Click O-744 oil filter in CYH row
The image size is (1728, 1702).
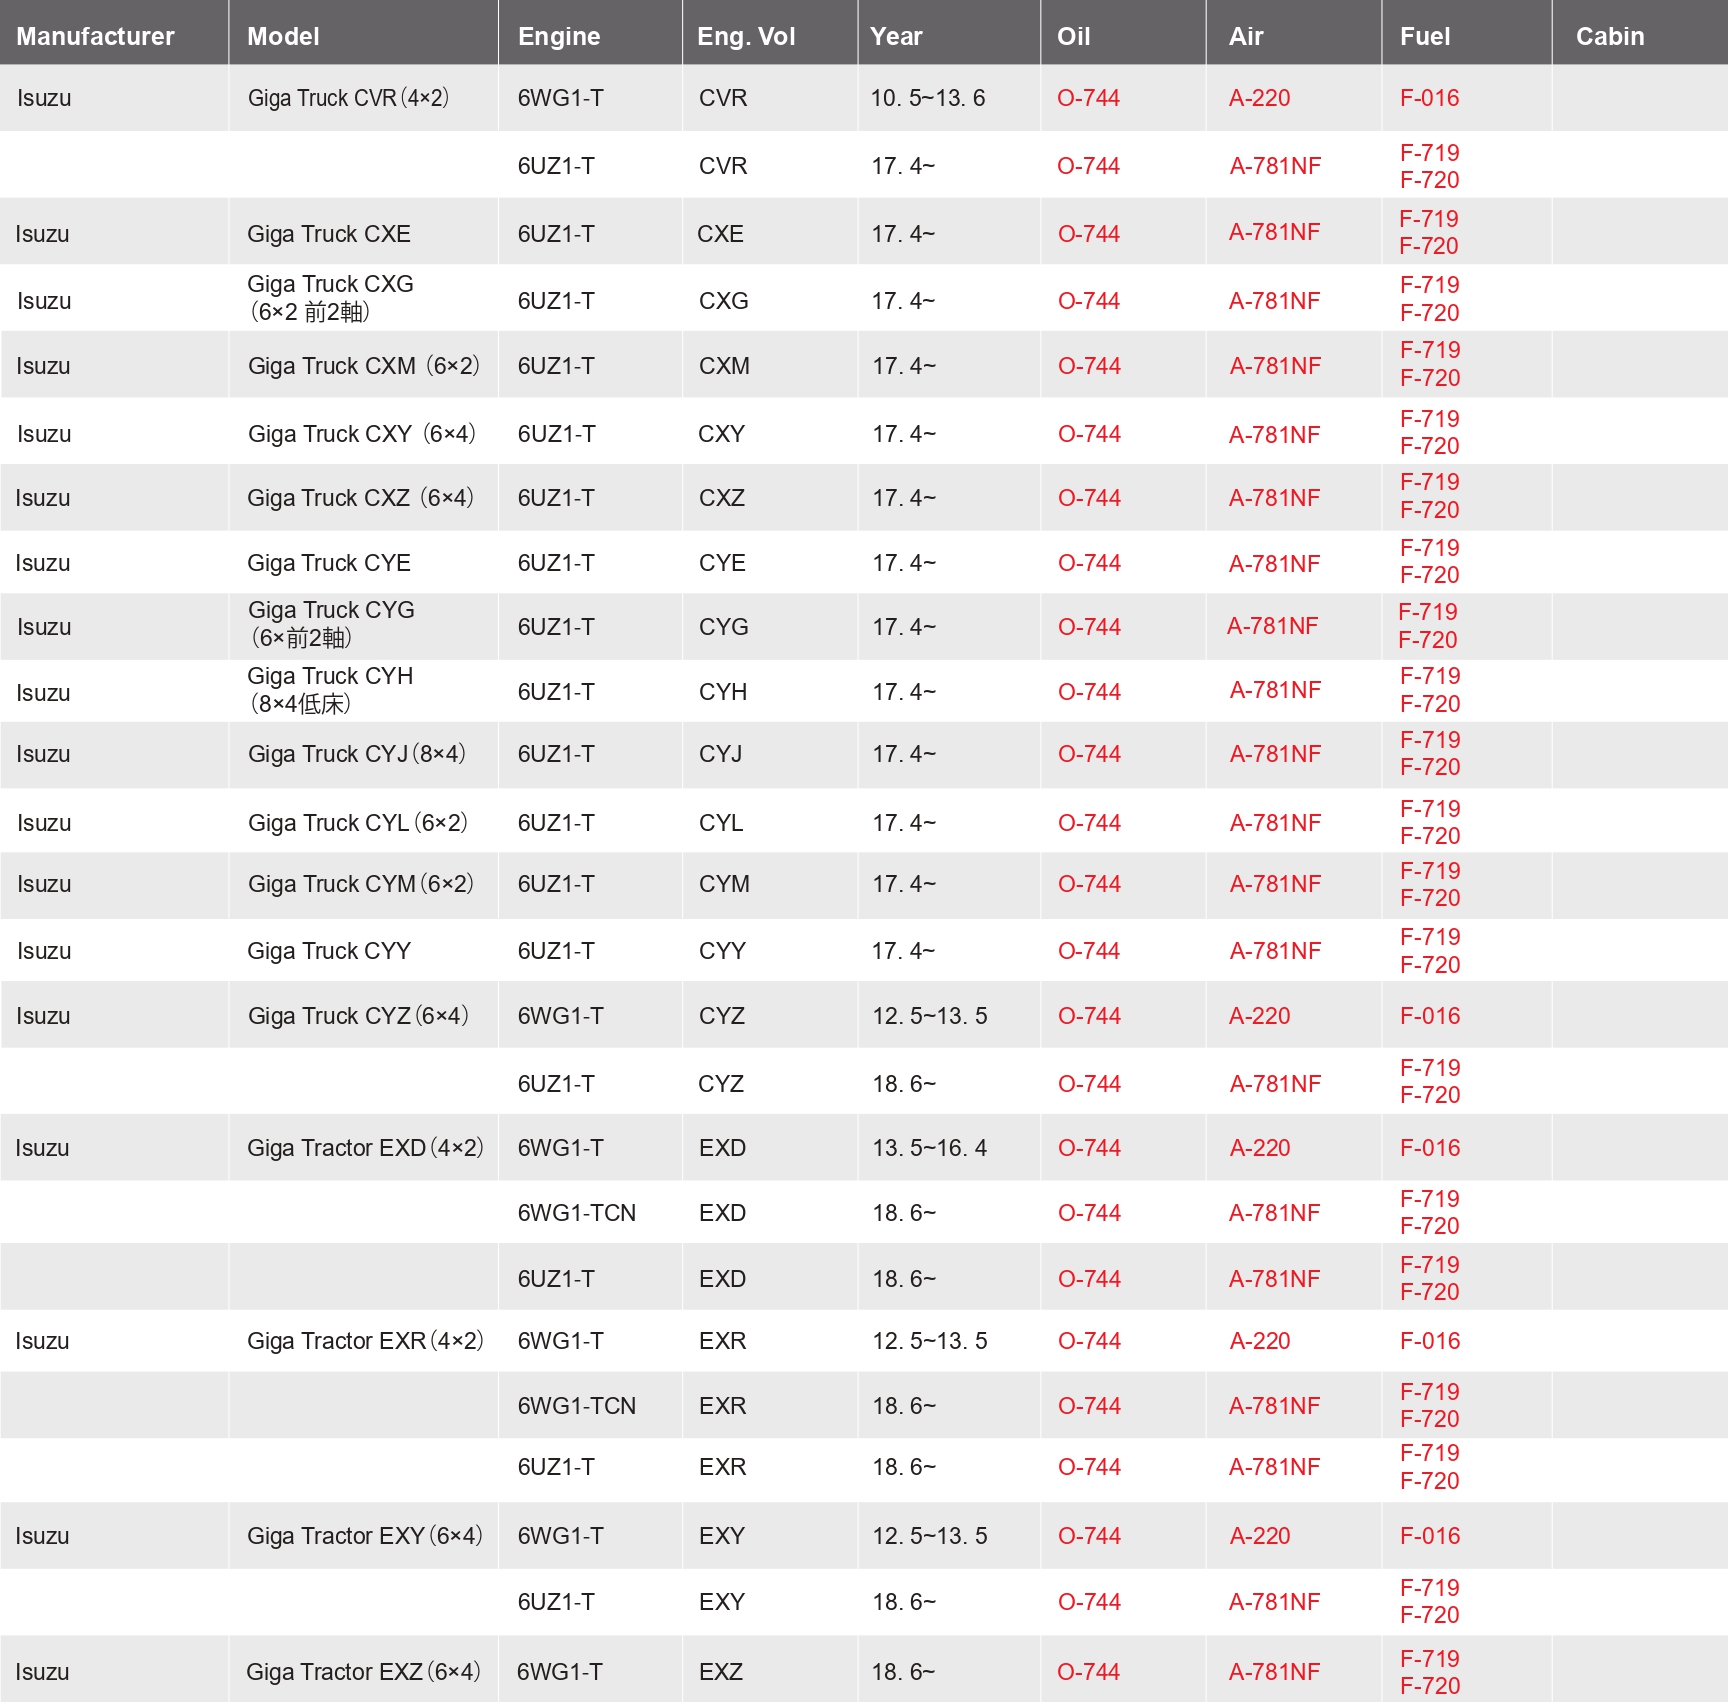[1089, 692]
